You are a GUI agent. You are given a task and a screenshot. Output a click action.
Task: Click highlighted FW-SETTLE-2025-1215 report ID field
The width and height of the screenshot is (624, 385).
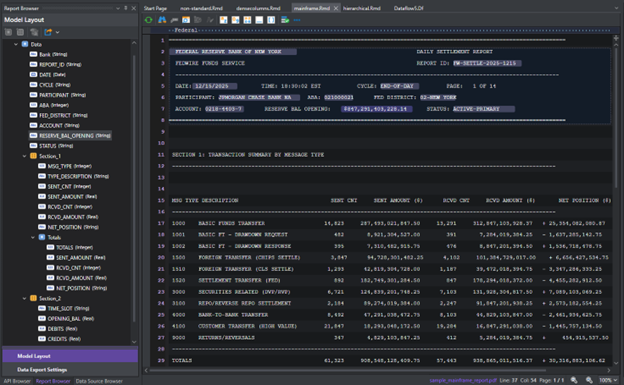487,63
